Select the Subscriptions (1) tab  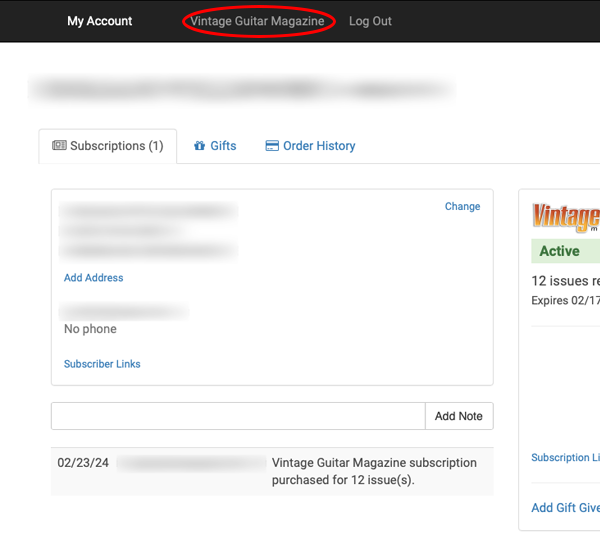[x=108, y=146]
